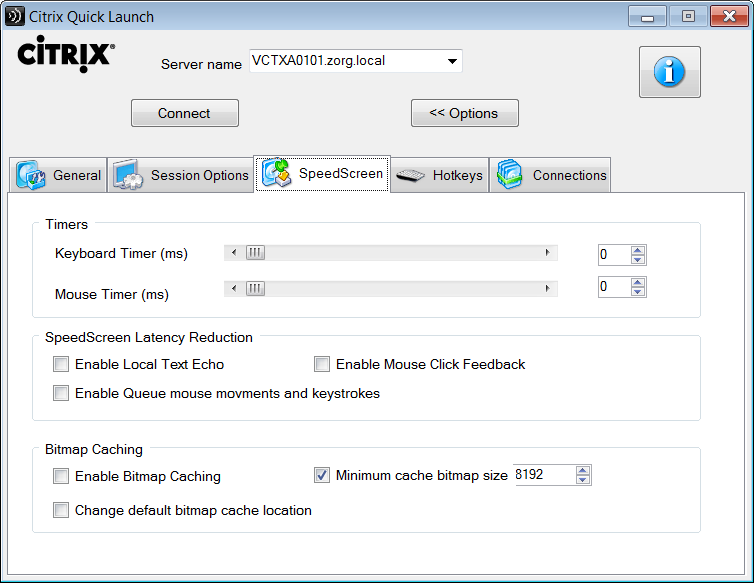Click the Citrix logo
Viewport: 754px width, 583px height.
coord(66,54)
